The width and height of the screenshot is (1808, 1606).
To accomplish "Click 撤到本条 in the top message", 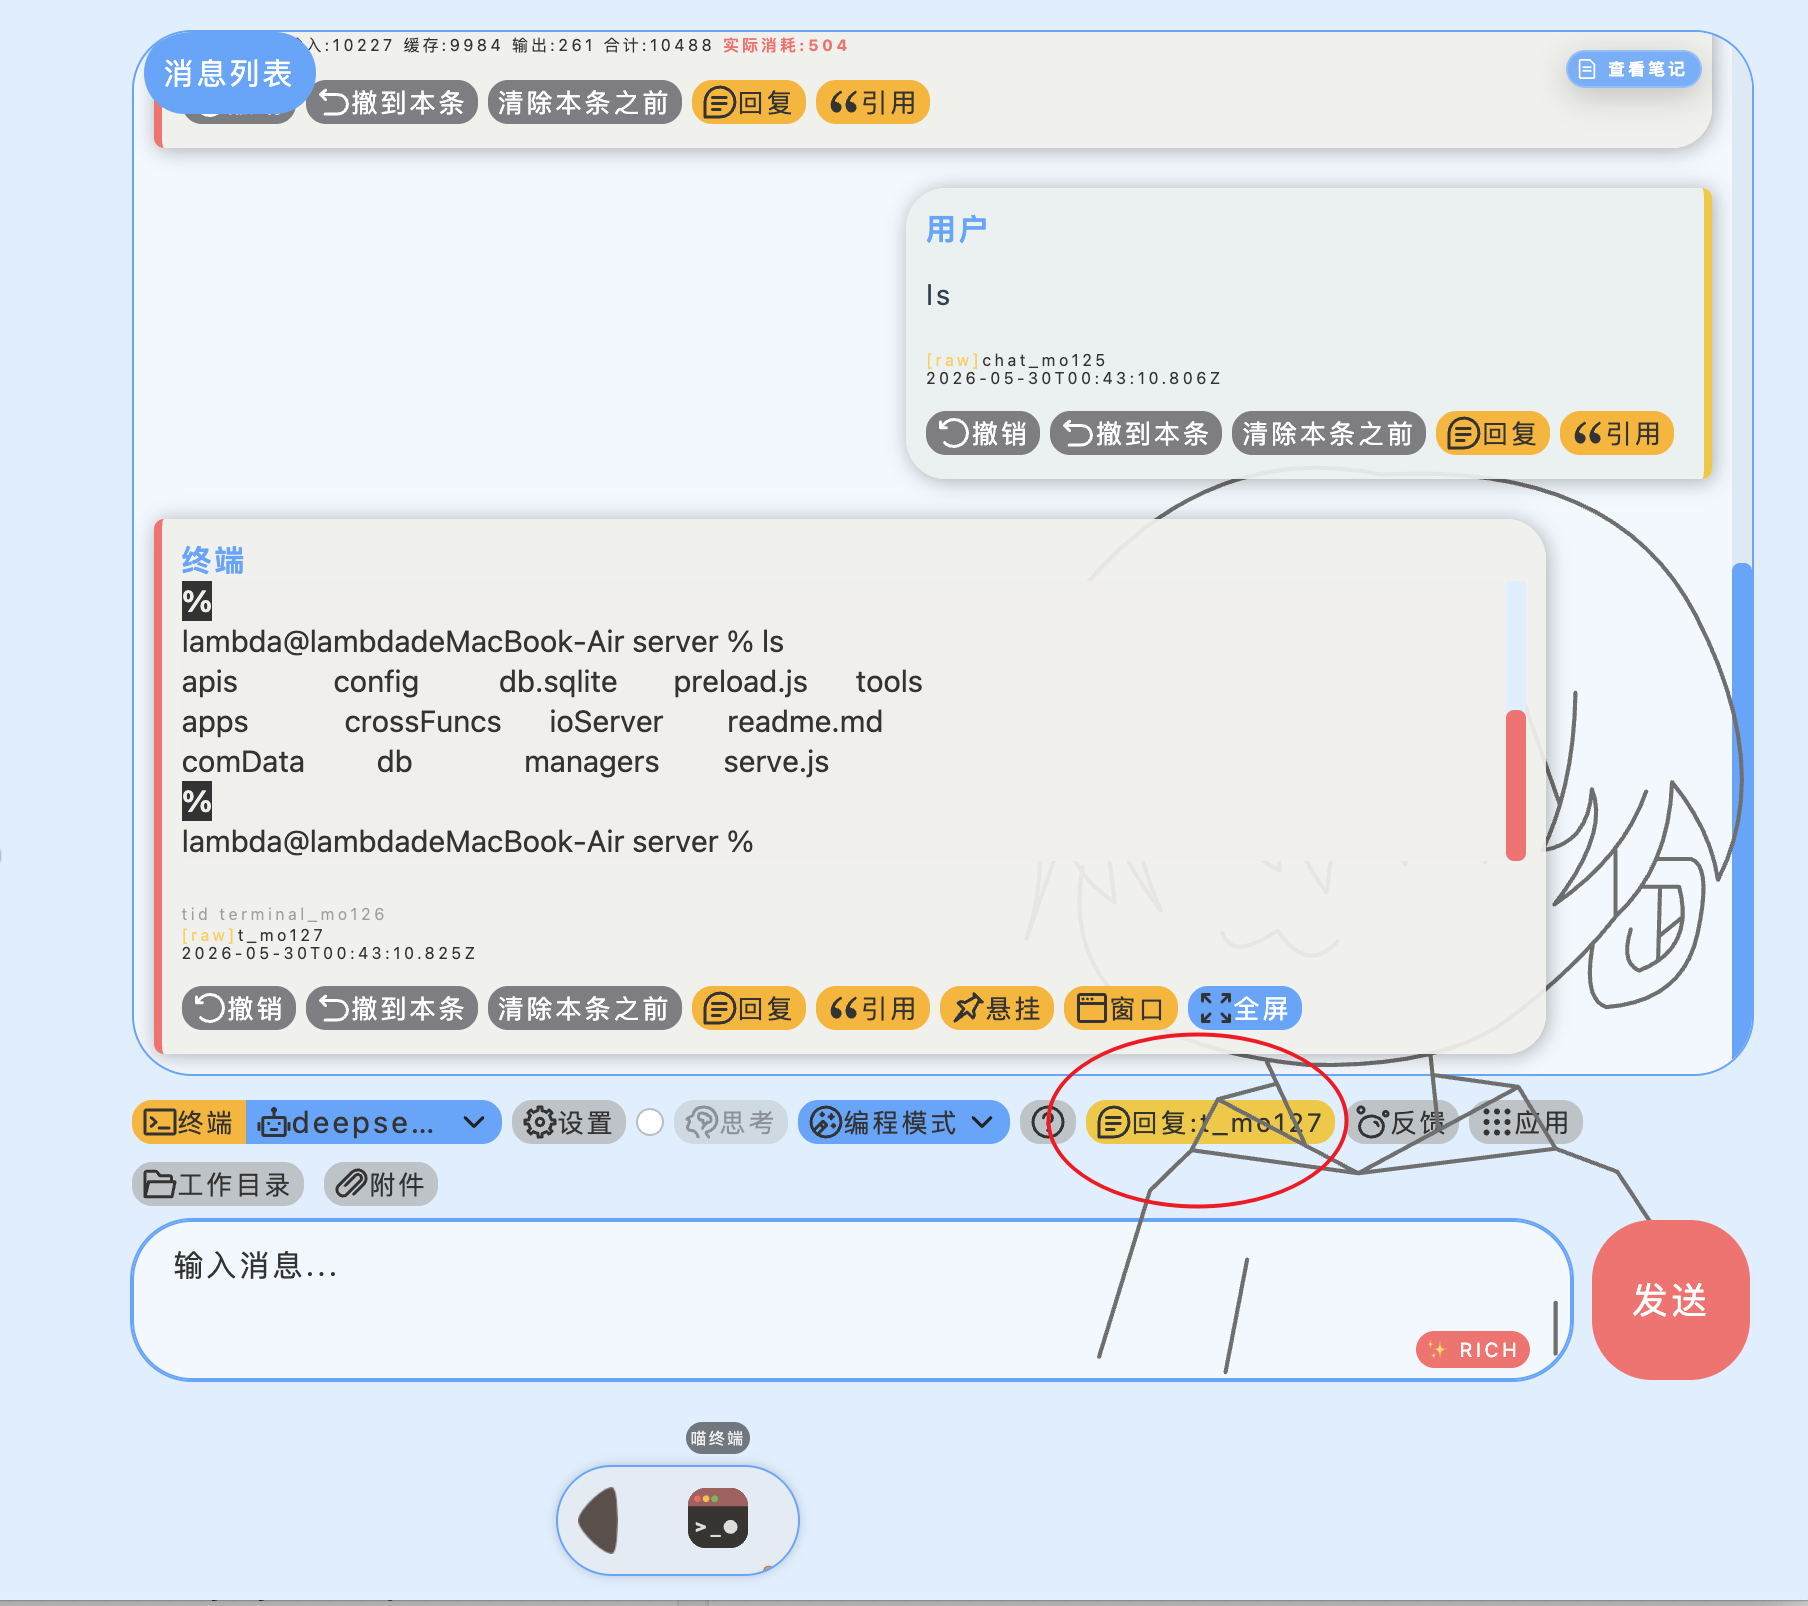I will tap(392, 103).
